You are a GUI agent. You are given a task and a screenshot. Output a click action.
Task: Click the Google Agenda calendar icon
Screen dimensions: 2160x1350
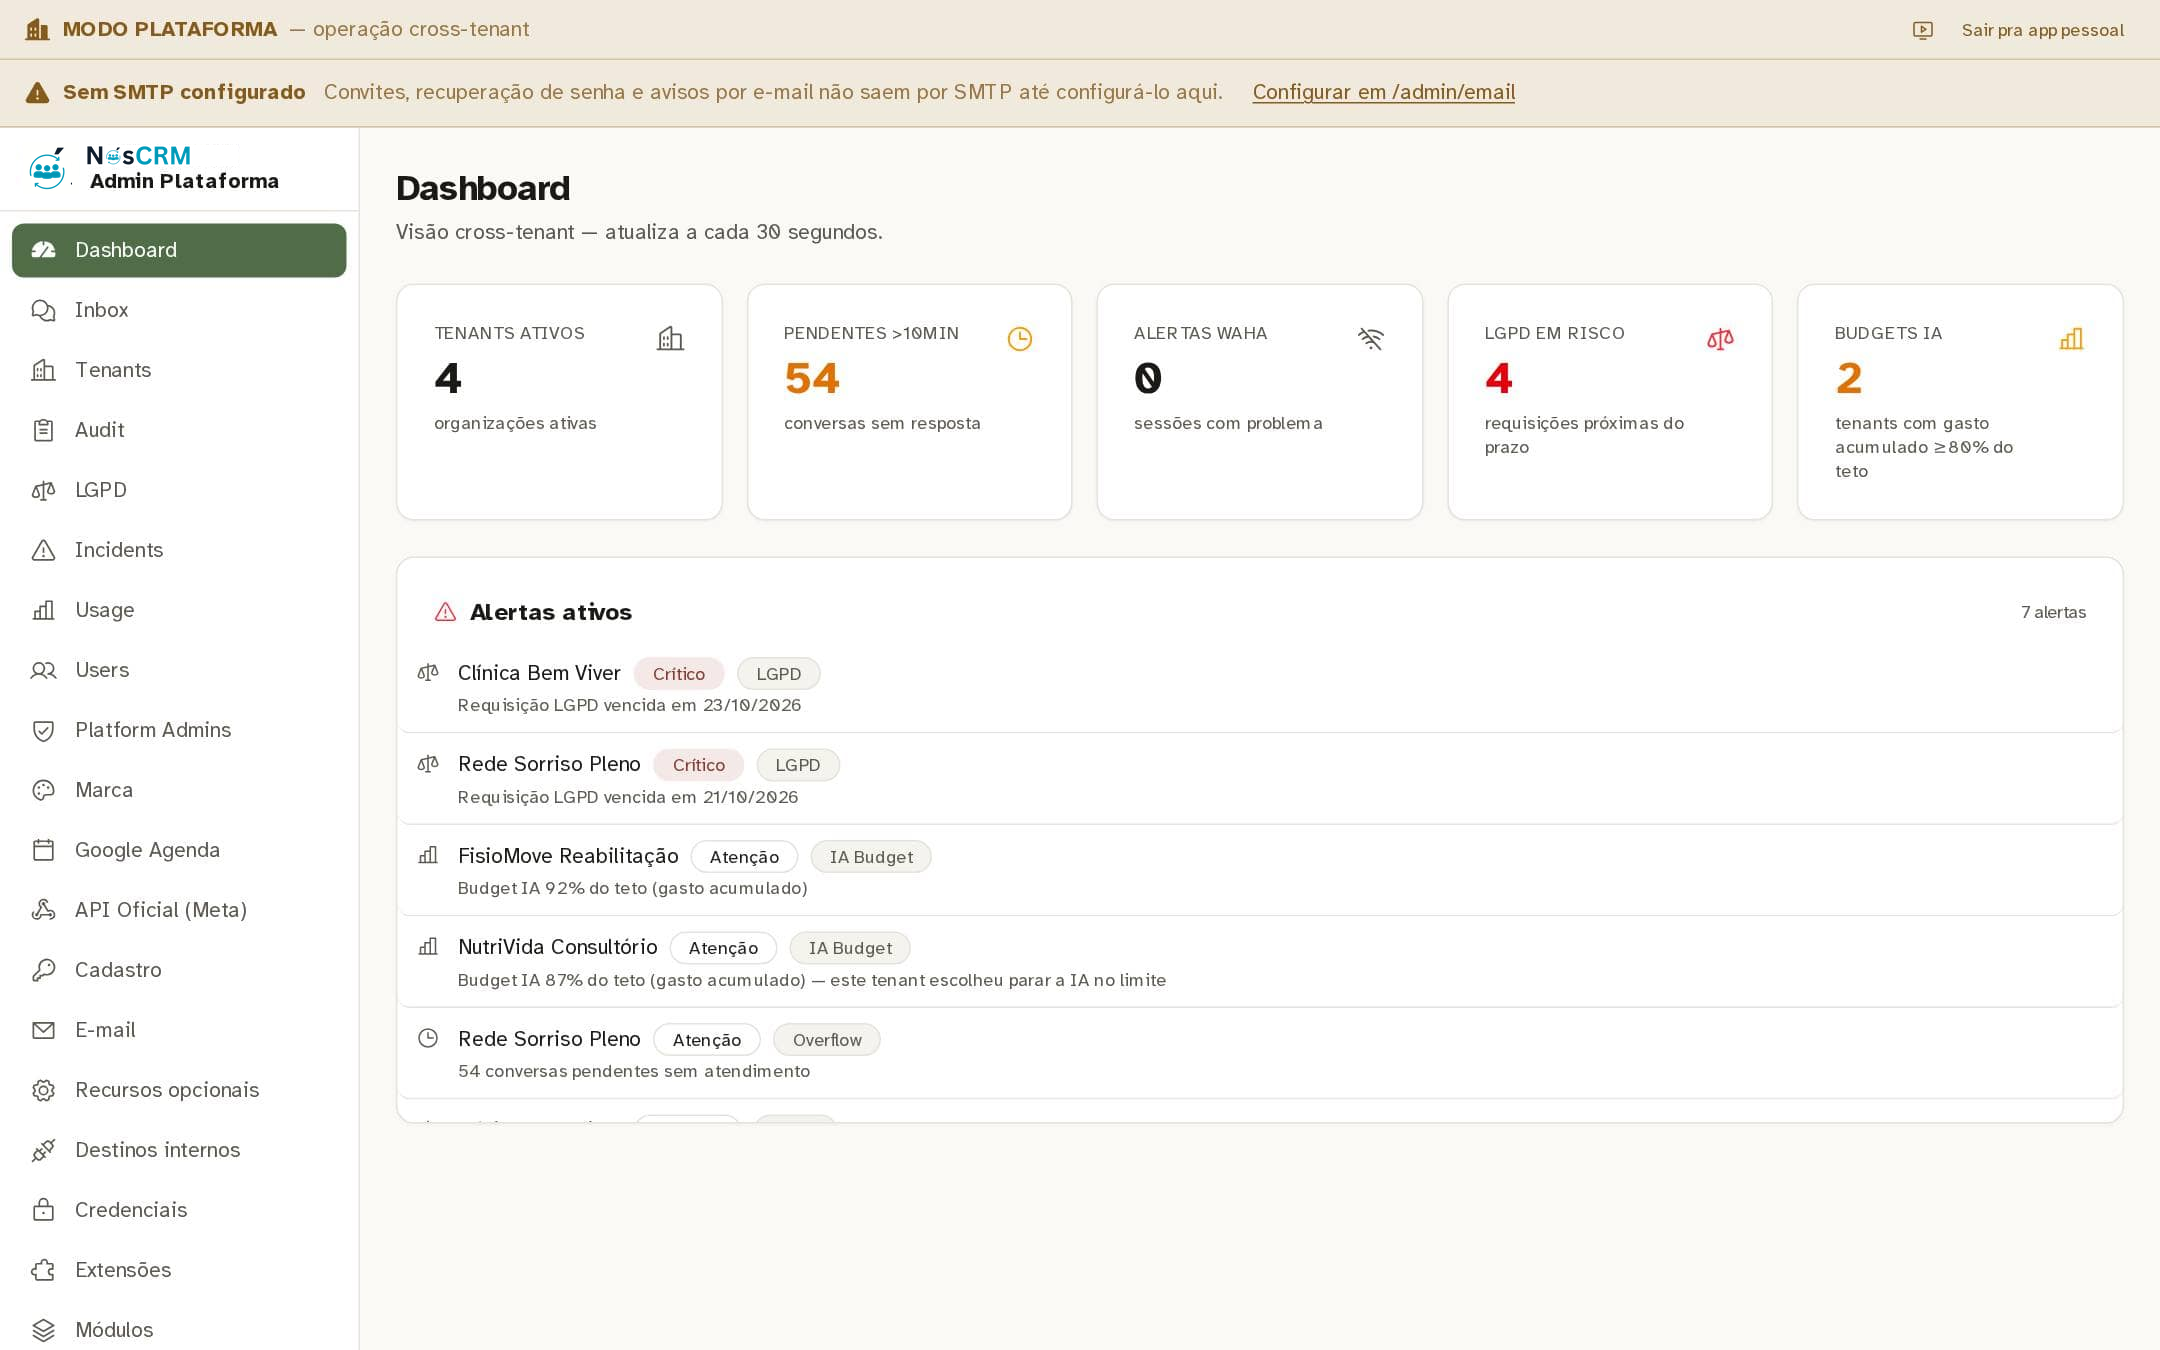click(43, 850)
